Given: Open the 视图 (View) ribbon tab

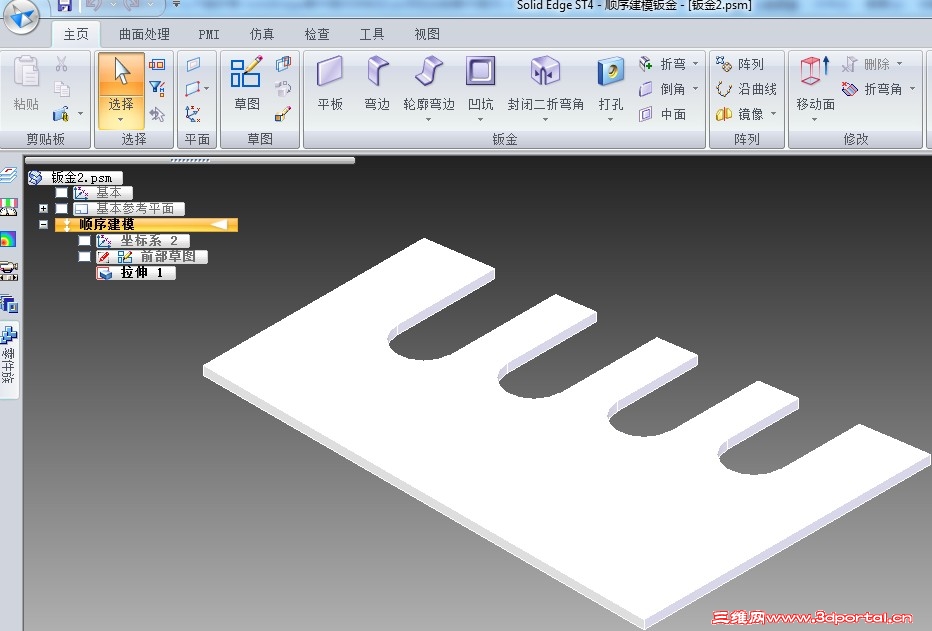Looking at the screenshot, I should click(x=427, y=34).
